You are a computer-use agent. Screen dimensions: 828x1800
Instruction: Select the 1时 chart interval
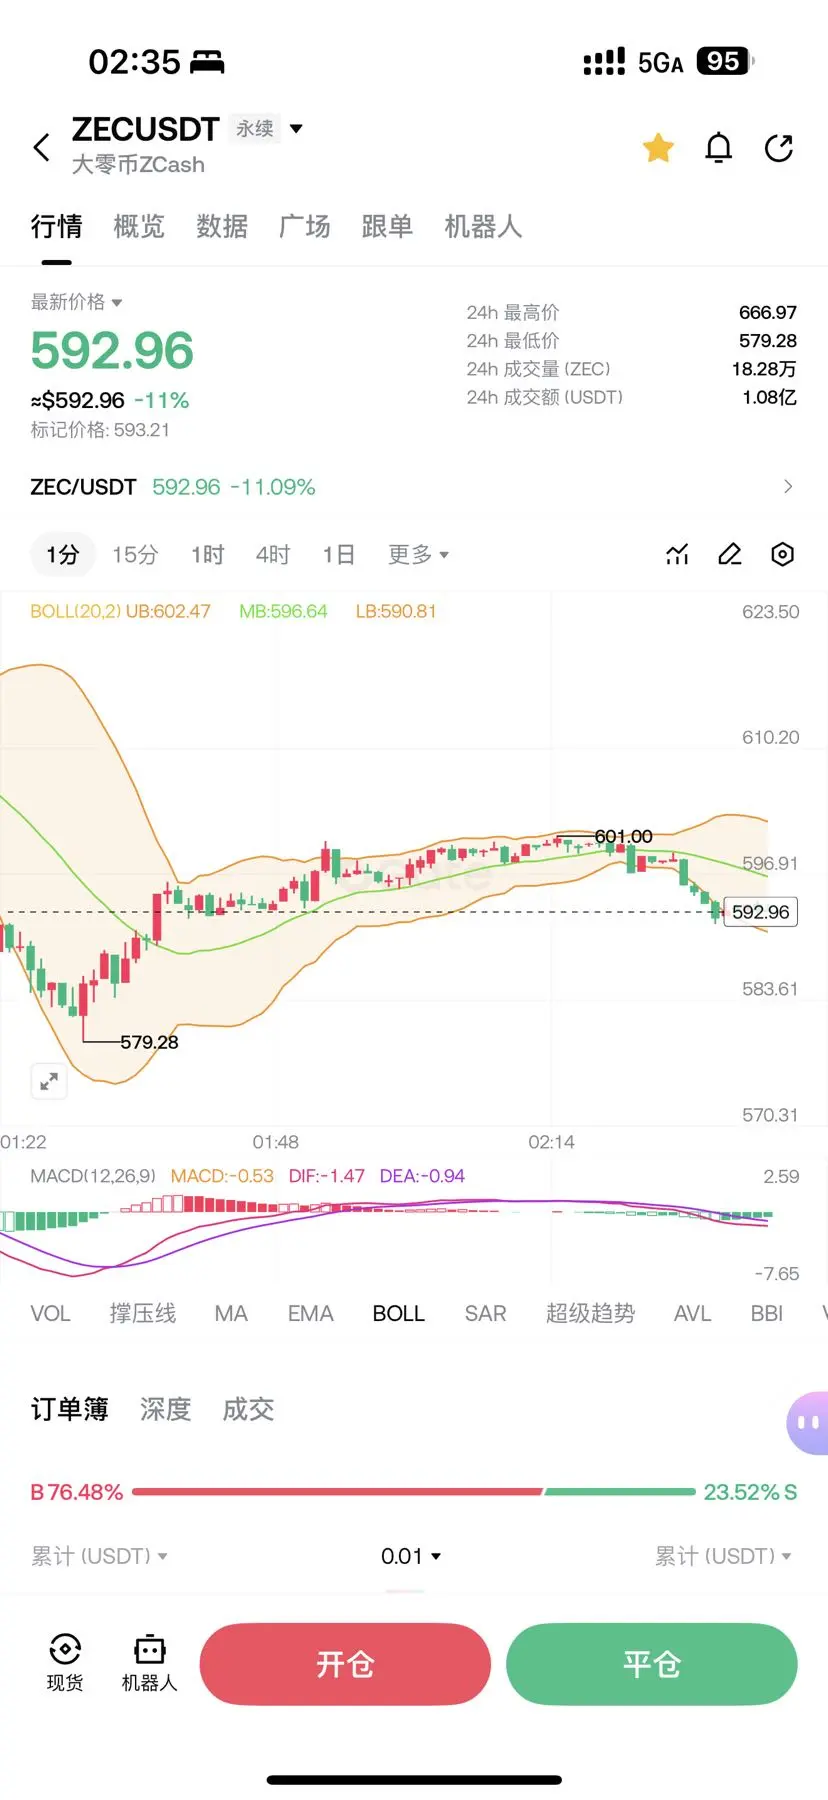coord(208,555)
